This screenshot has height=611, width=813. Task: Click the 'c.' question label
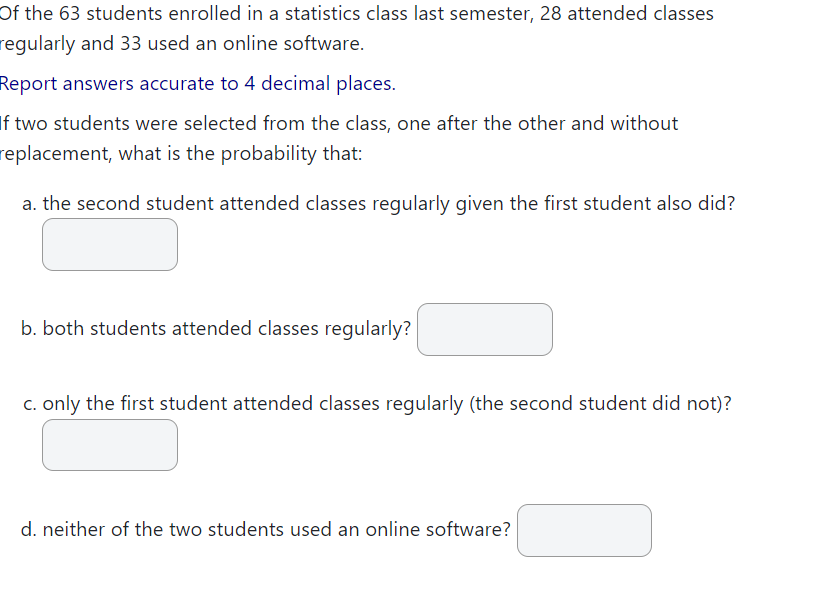click(x=30, y=404)
